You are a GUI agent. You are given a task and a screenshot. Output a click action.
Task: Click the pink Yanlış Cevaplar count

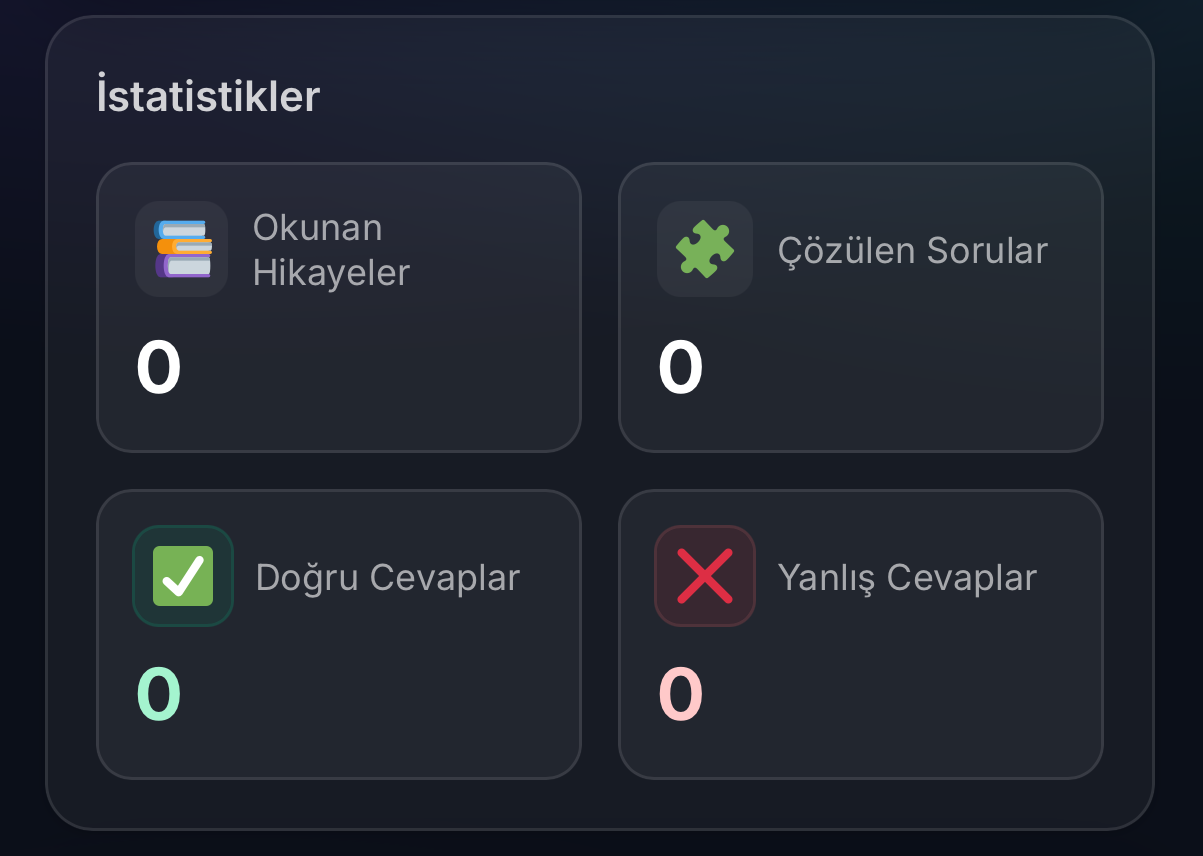pos(680,695)
